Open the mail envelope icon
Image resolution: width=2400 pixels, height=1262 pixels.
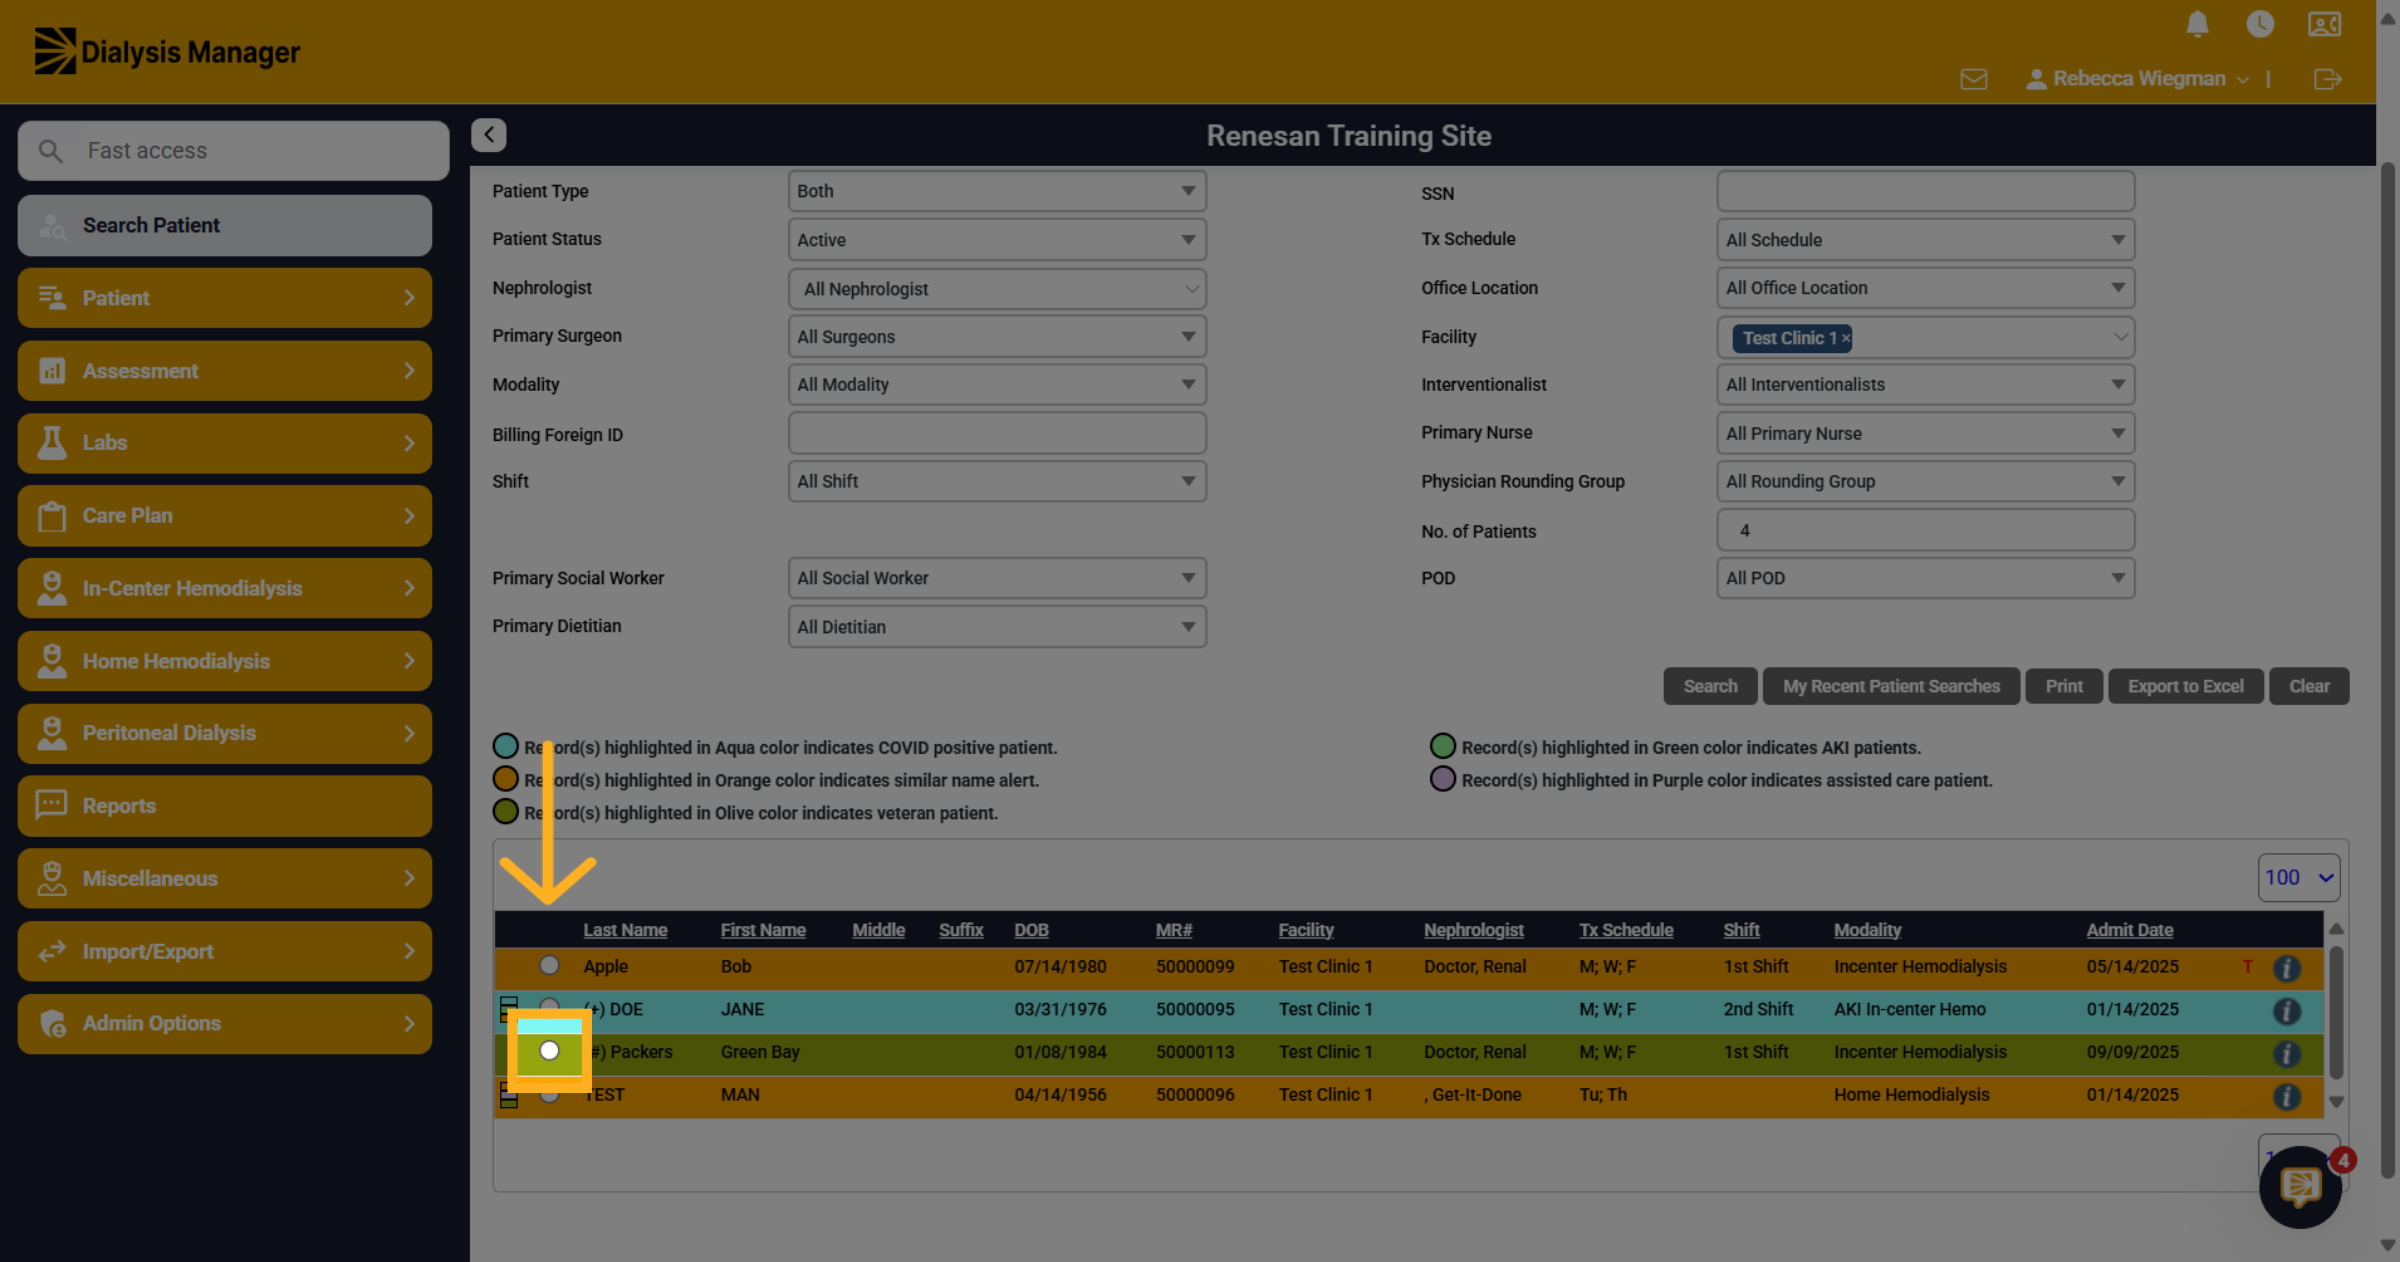pyautogui.click(x=1974, y=79)
